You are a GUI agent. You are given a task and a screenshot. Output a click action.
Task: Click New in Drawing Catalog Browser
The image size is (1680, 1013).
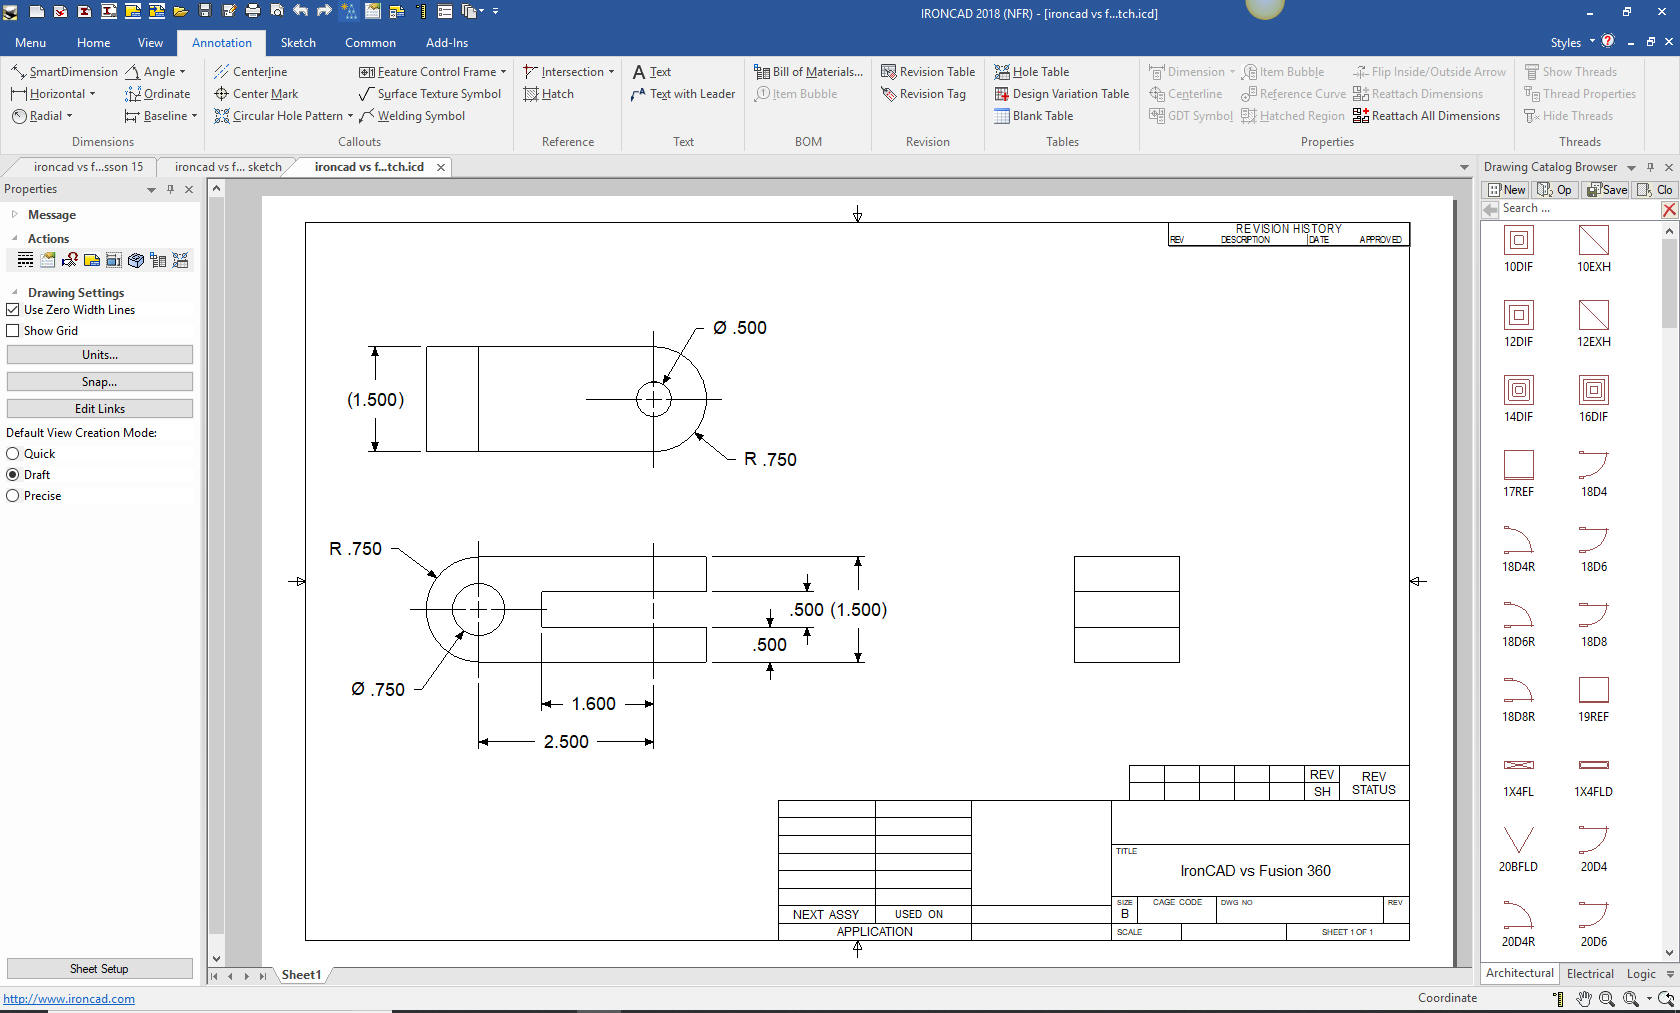(x=1507, y=190)
